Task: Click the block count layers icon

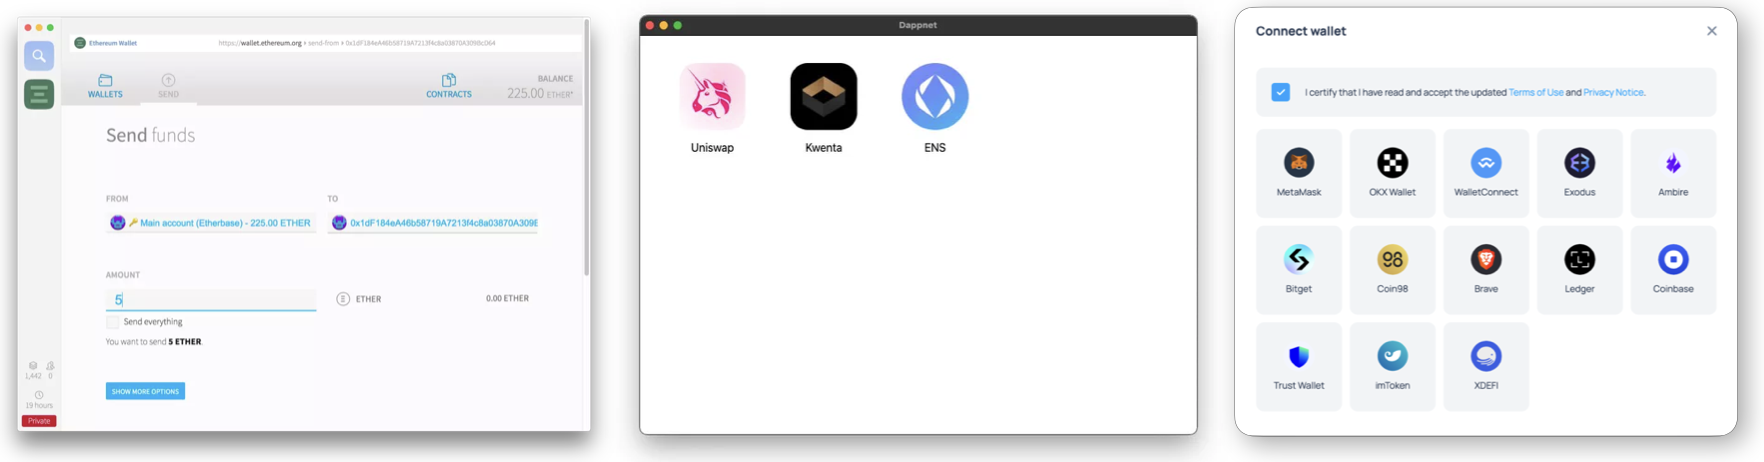Action: (x=33, y=366)
